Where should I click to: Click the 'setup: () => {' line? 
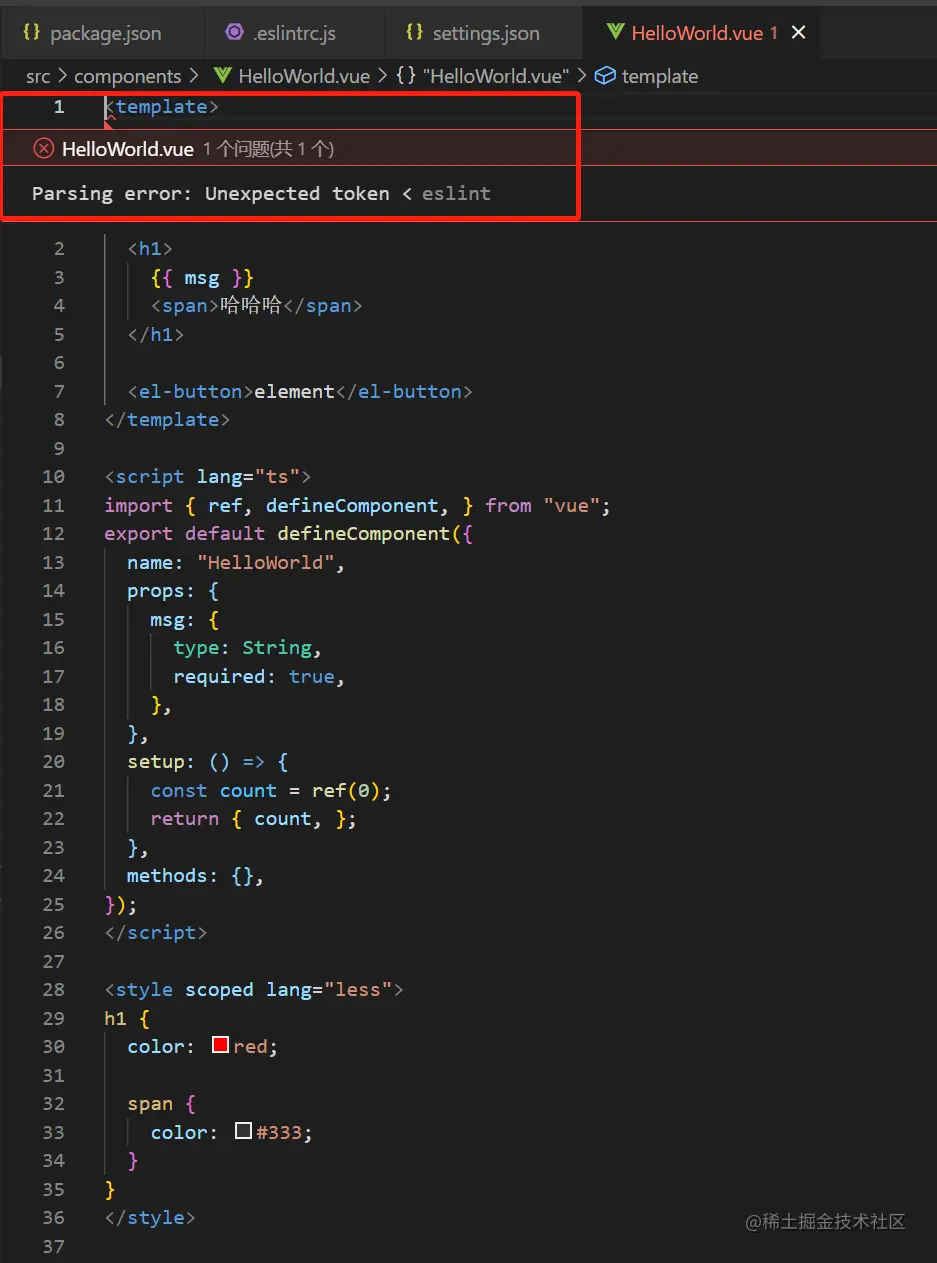pos(208,761)
